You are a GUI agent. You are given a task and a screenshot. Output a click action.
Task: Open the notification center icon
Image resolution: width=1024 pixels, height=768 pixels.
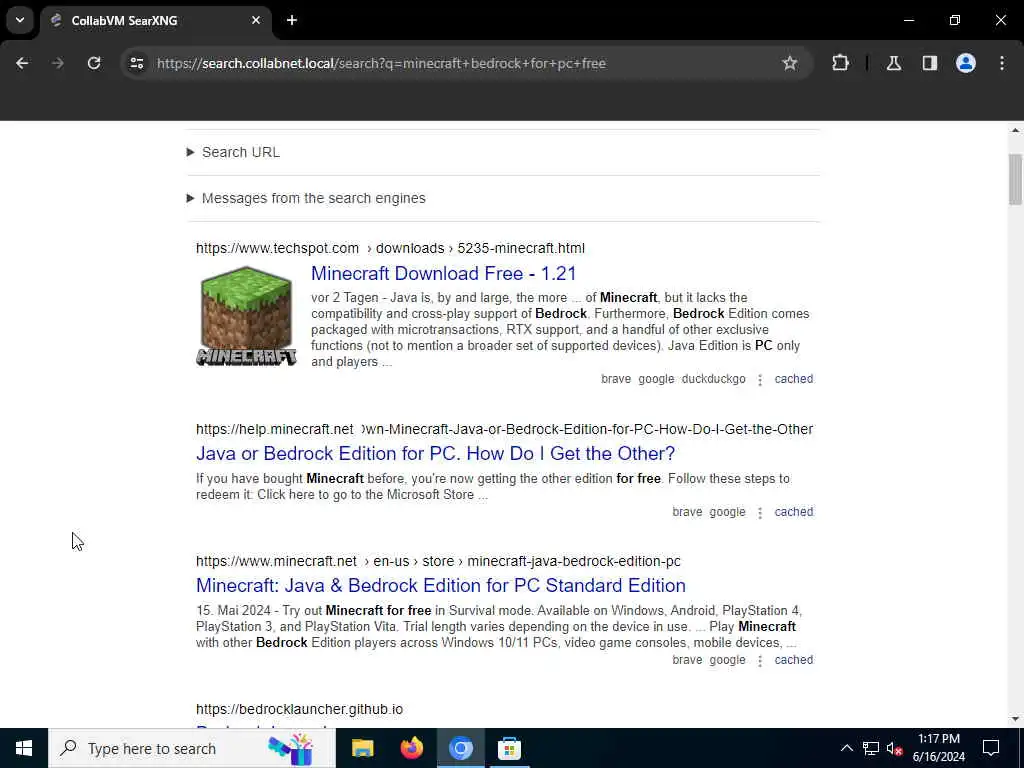[991, 748]
